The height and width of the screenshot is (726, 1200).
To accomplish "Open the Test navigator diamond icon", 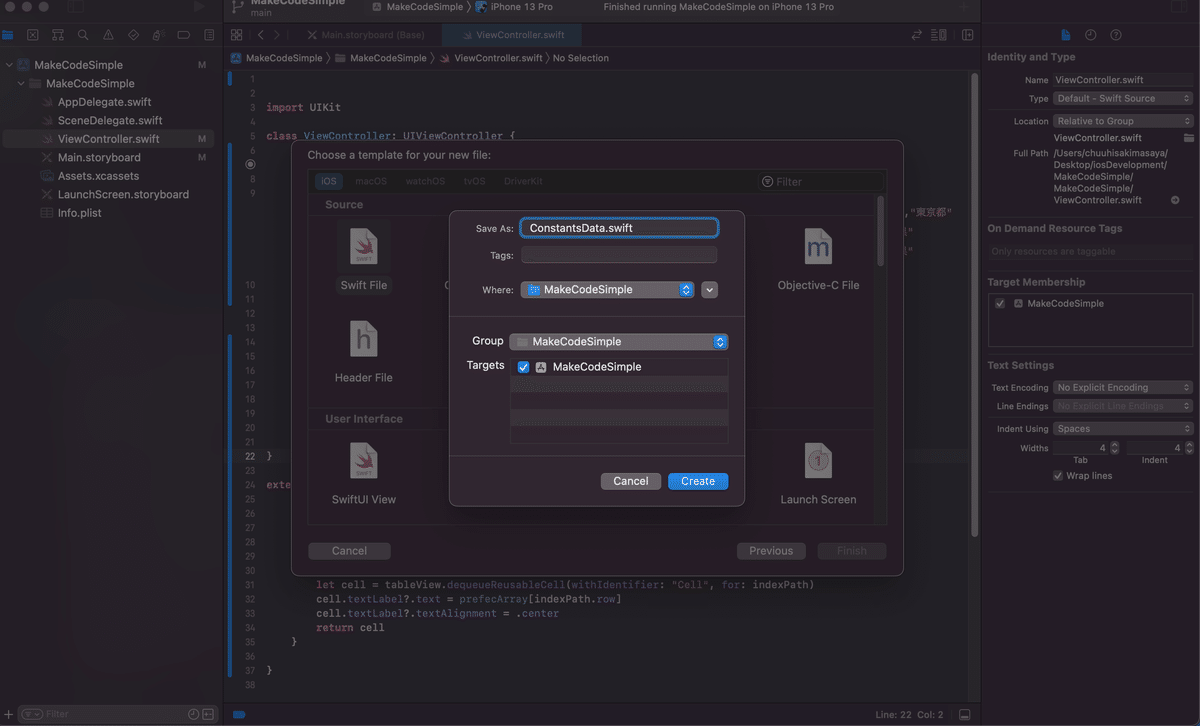I will 133,35.
